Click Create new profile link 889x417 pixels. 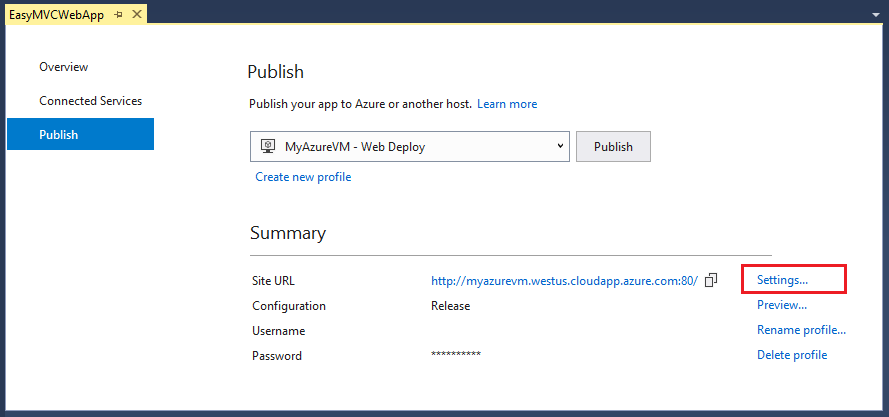coord(303,177)
